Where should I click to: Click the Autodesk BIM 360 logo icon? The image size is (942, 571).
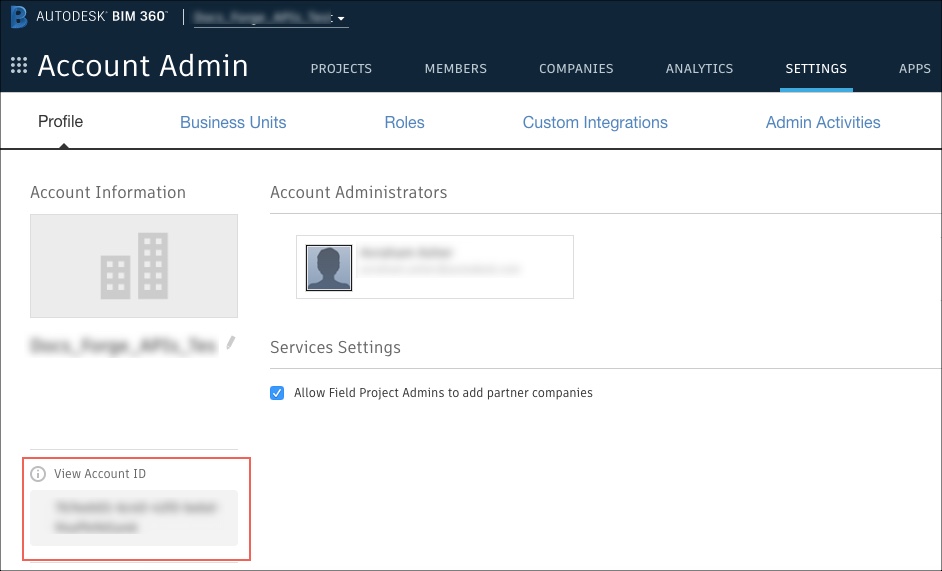[18, 17]
